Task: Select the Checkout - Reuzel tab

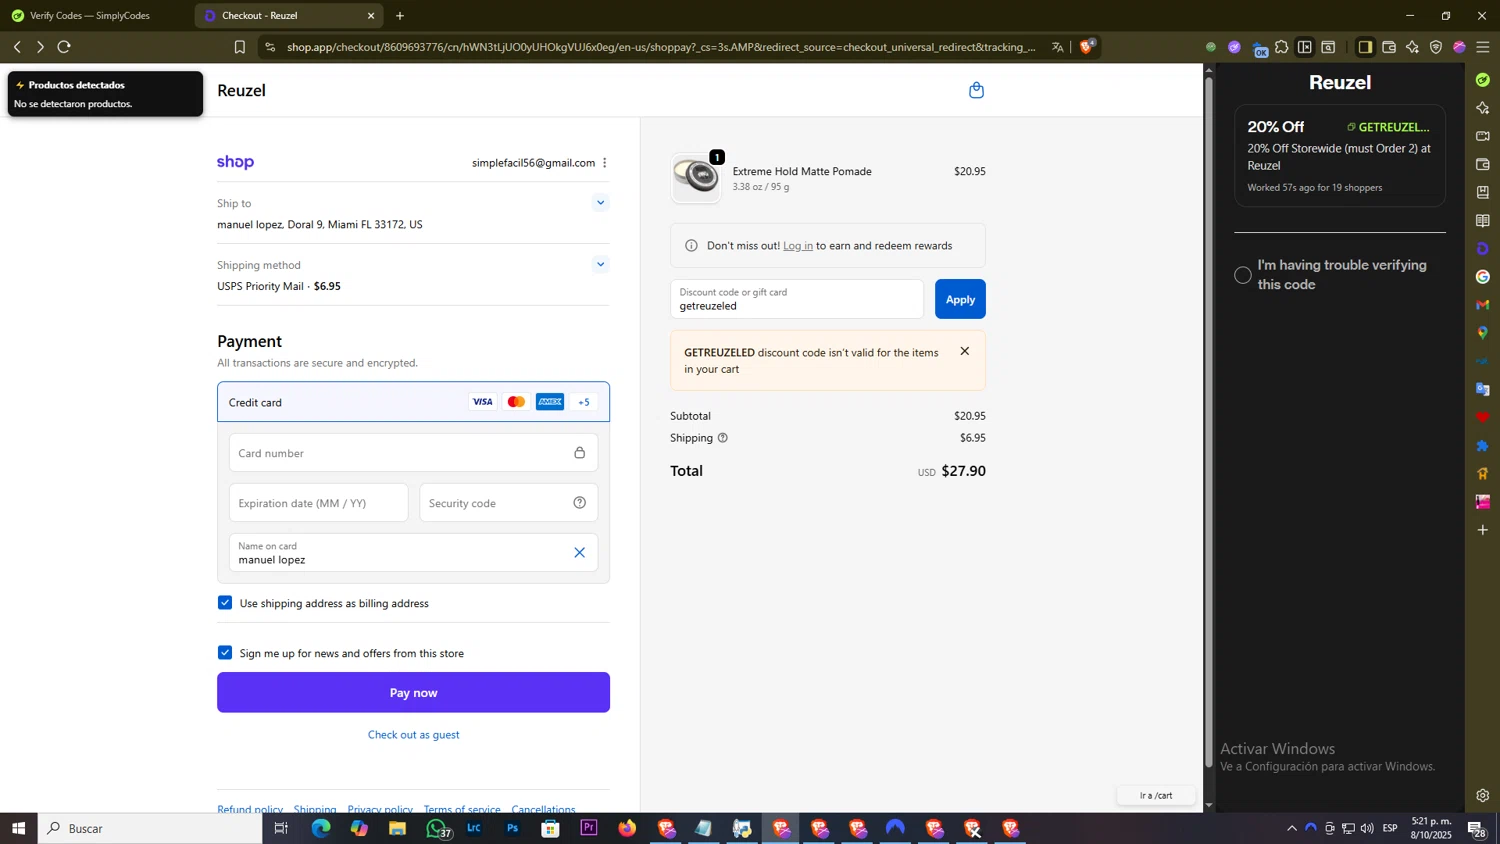Action: (x=288, y=16)
